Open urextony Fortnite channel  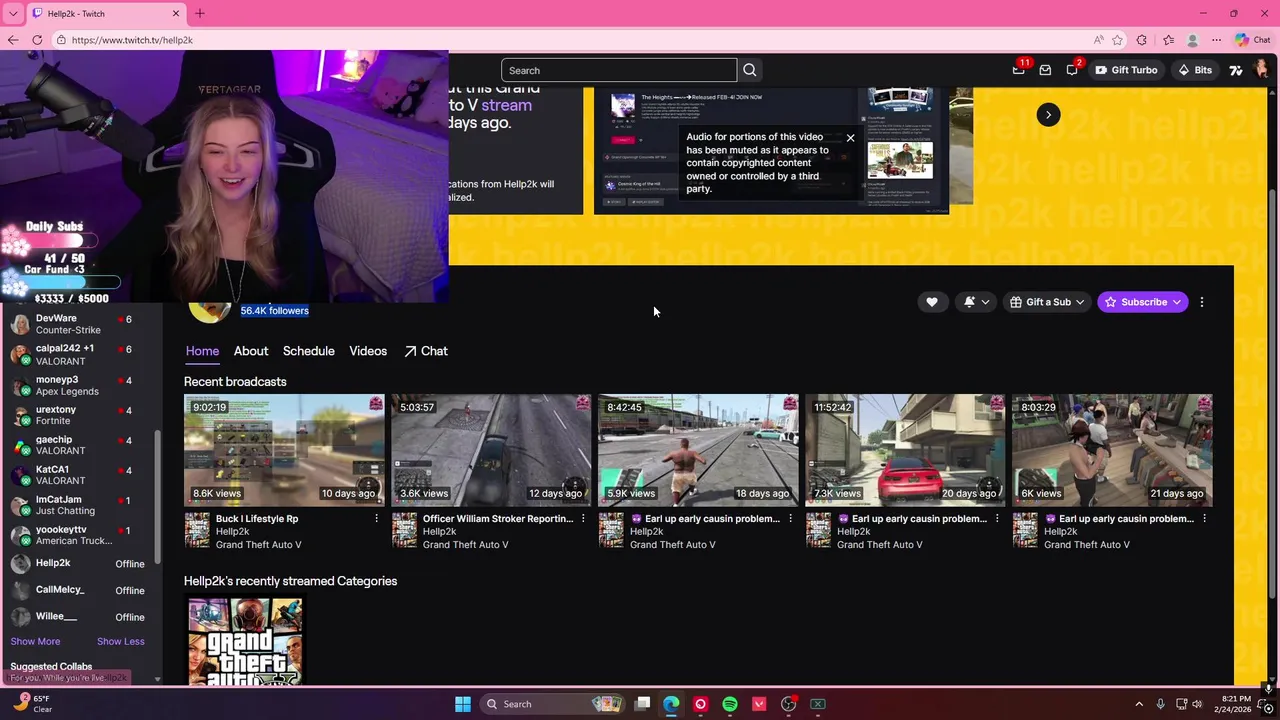pyautogui.click(x=80, y=415)
